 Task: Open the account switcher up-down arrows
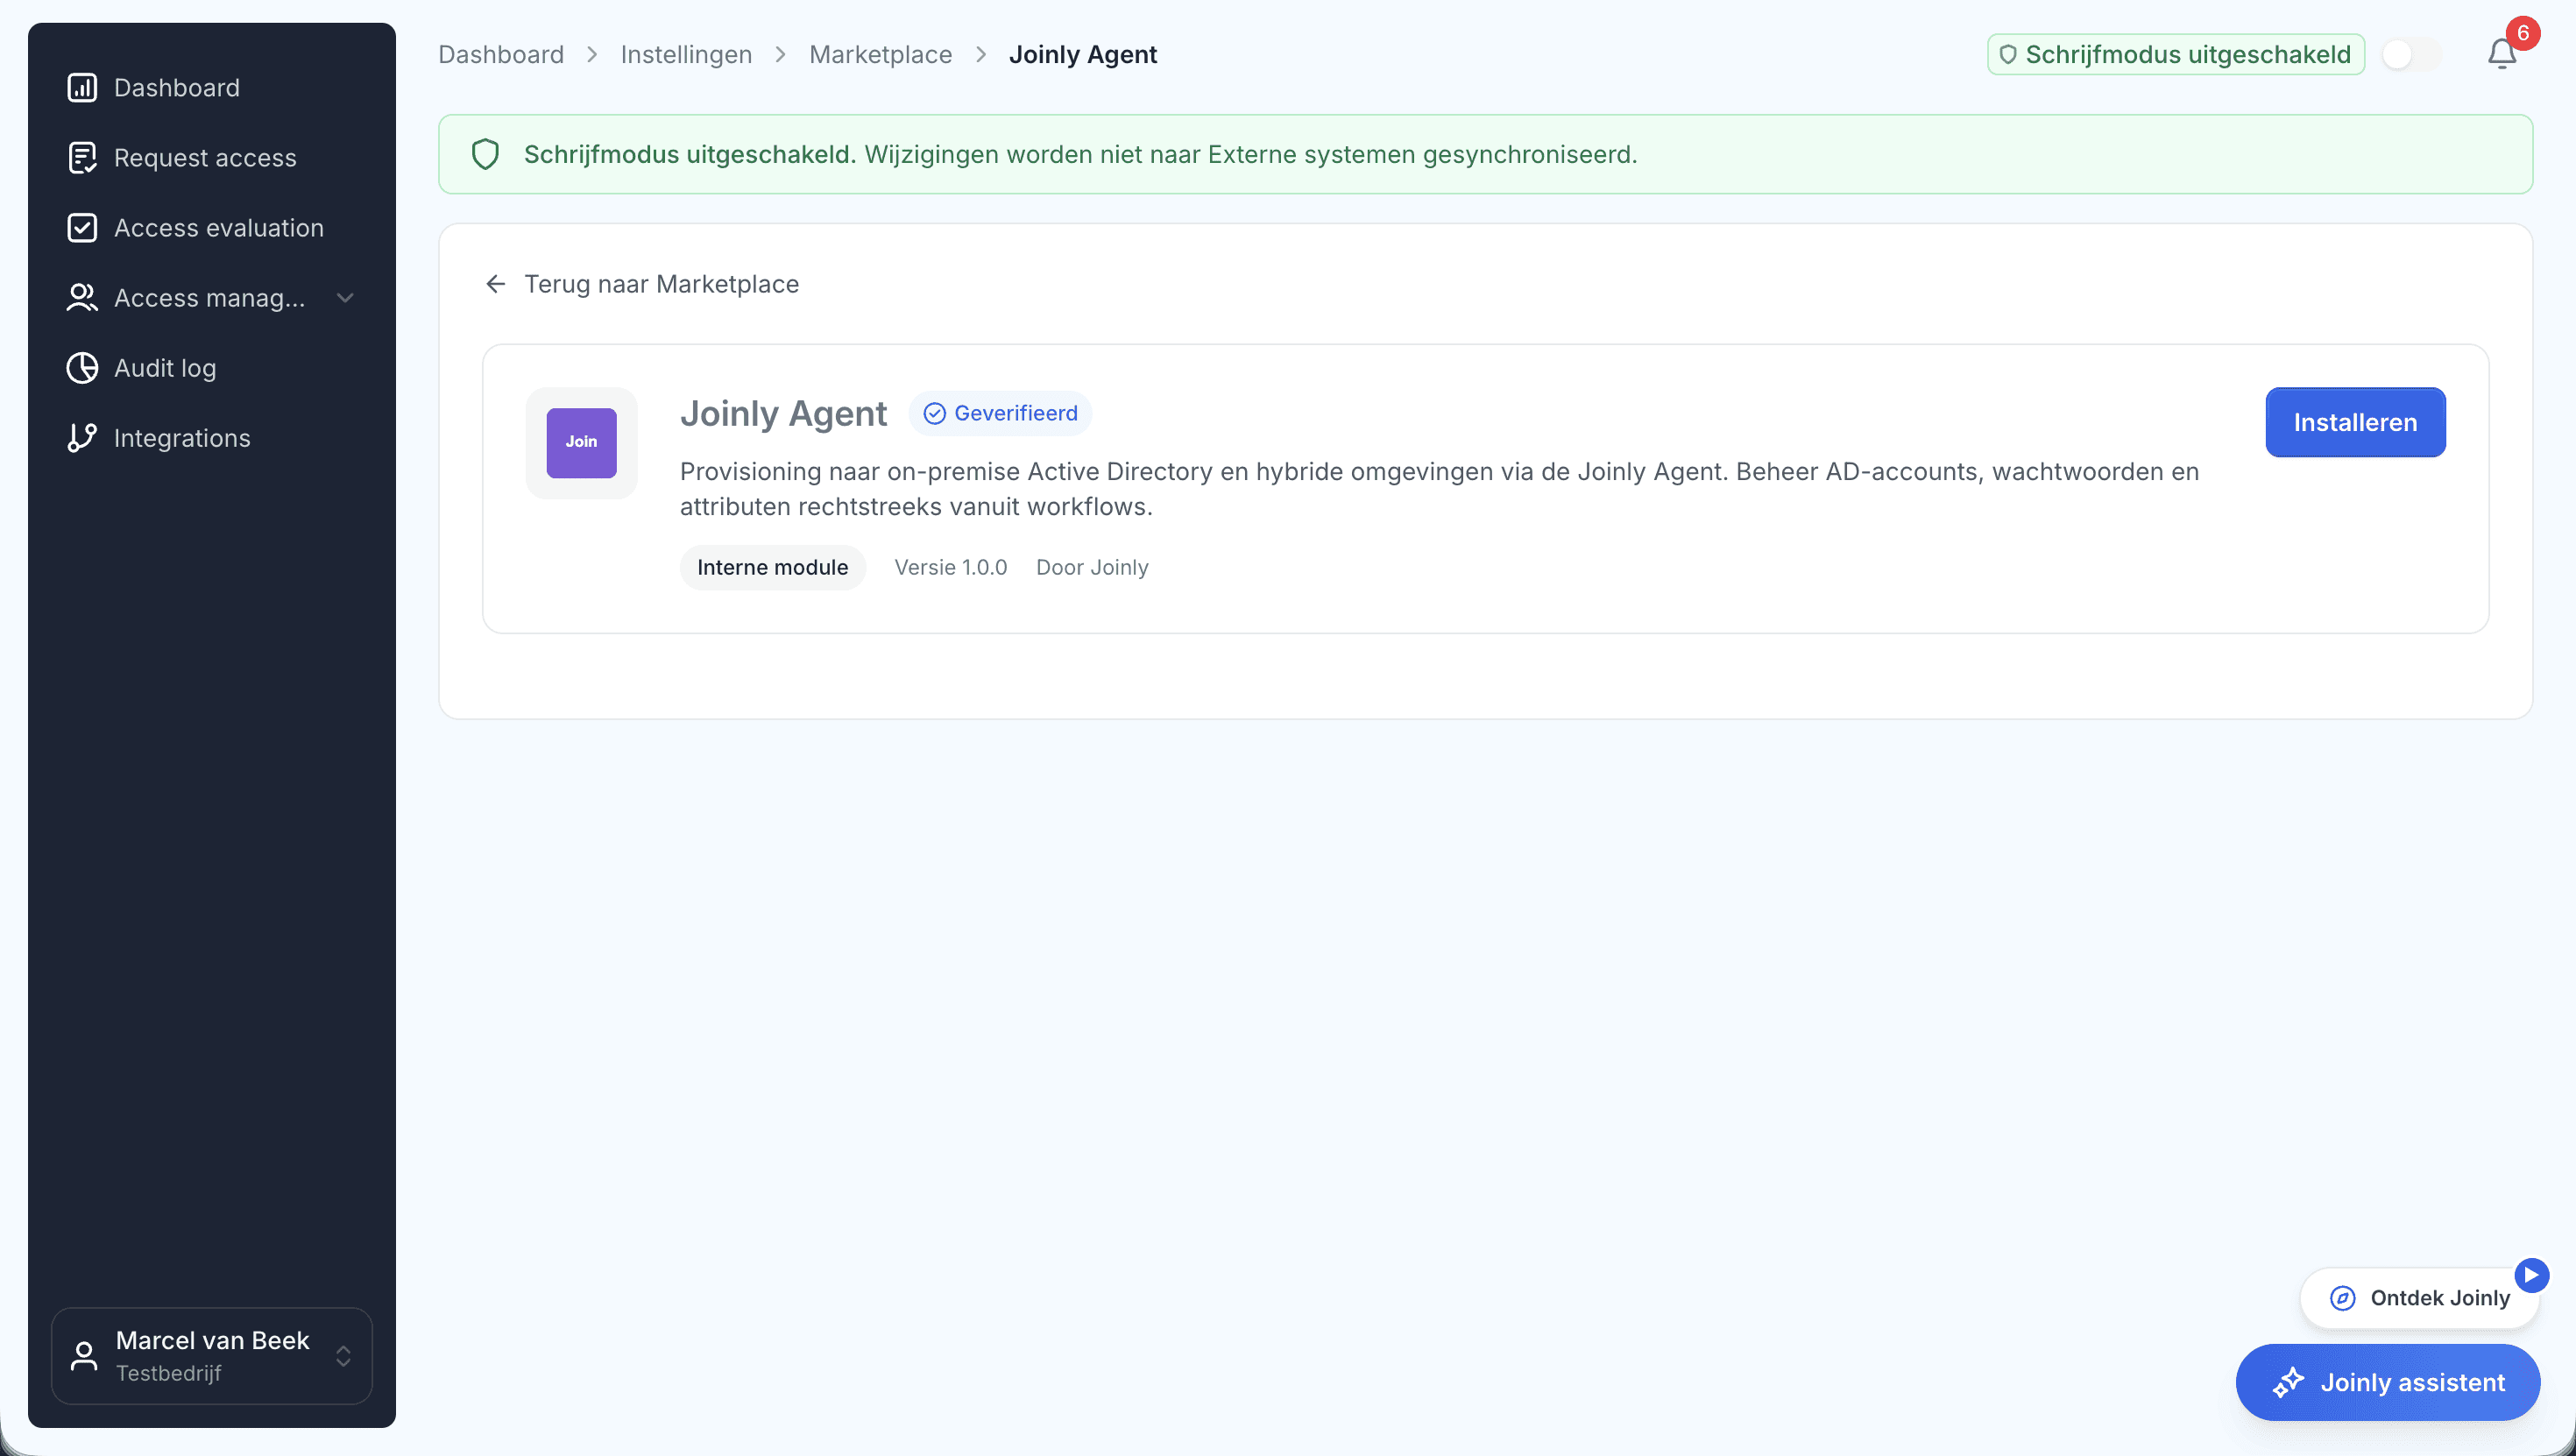(x=343, y=1356)
